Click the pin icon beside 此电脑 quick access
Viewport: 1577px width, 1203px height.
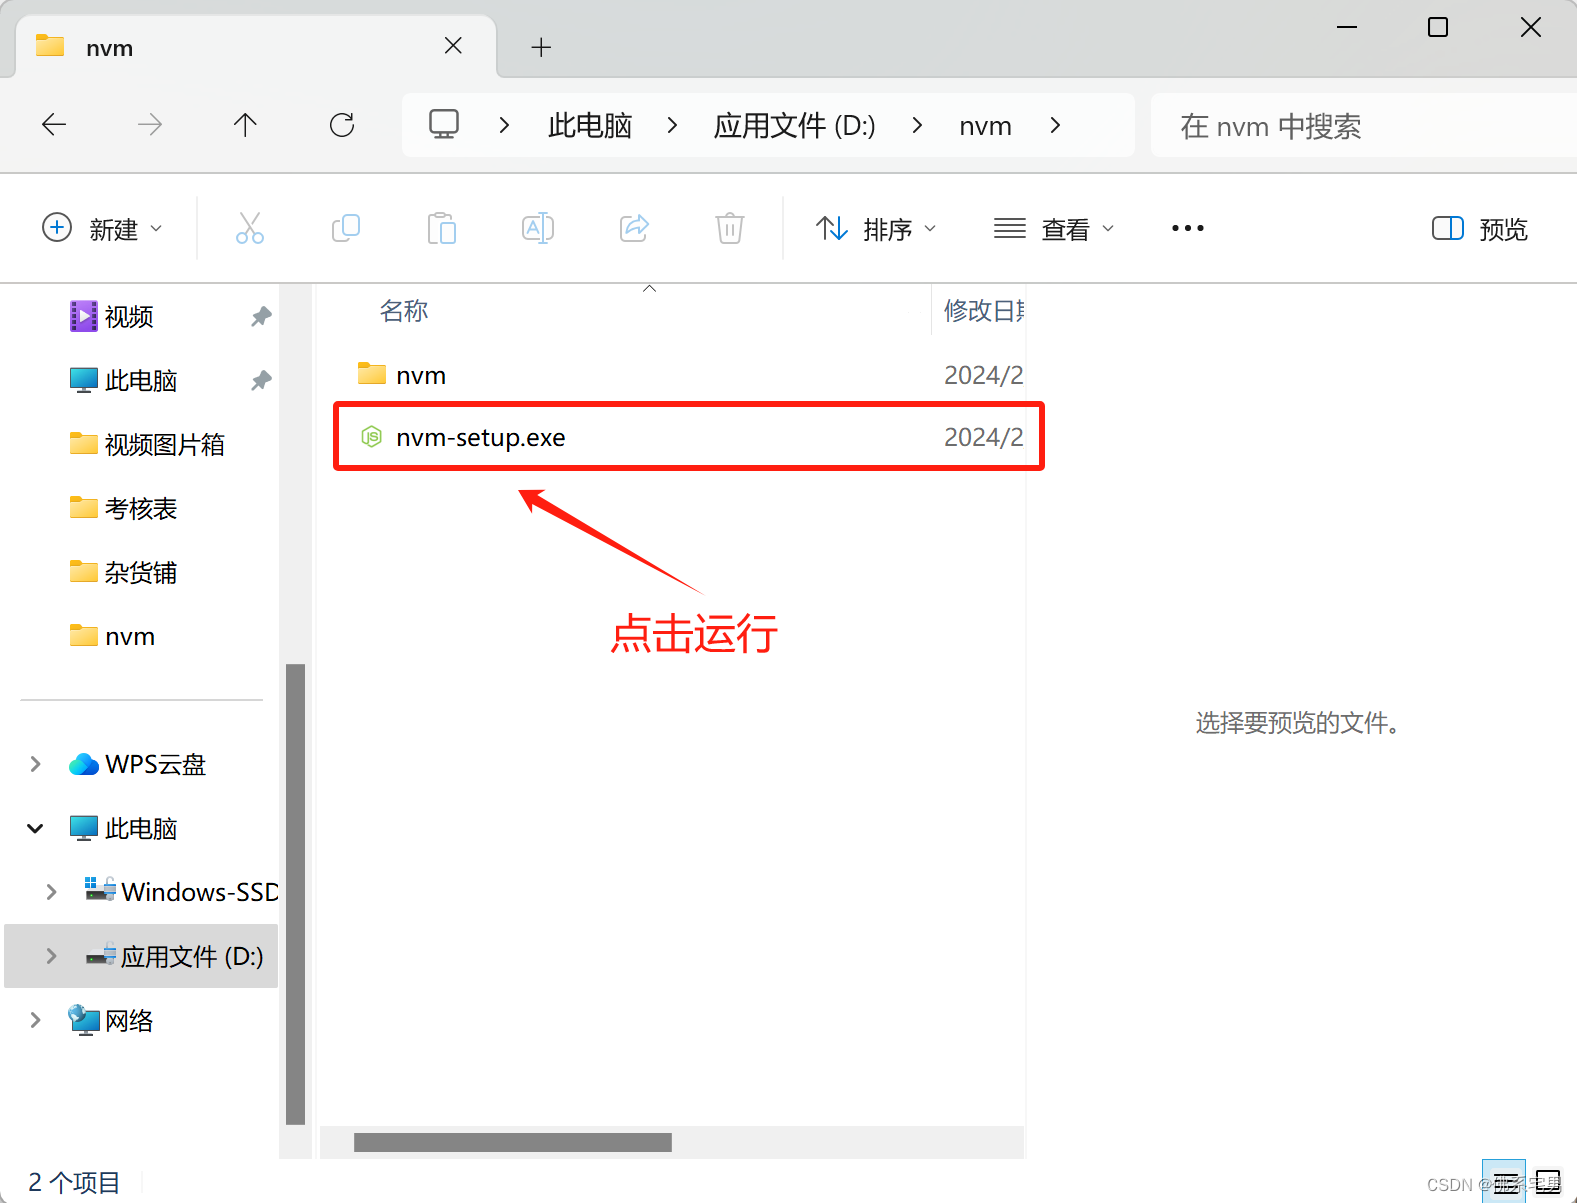[261, 381]
